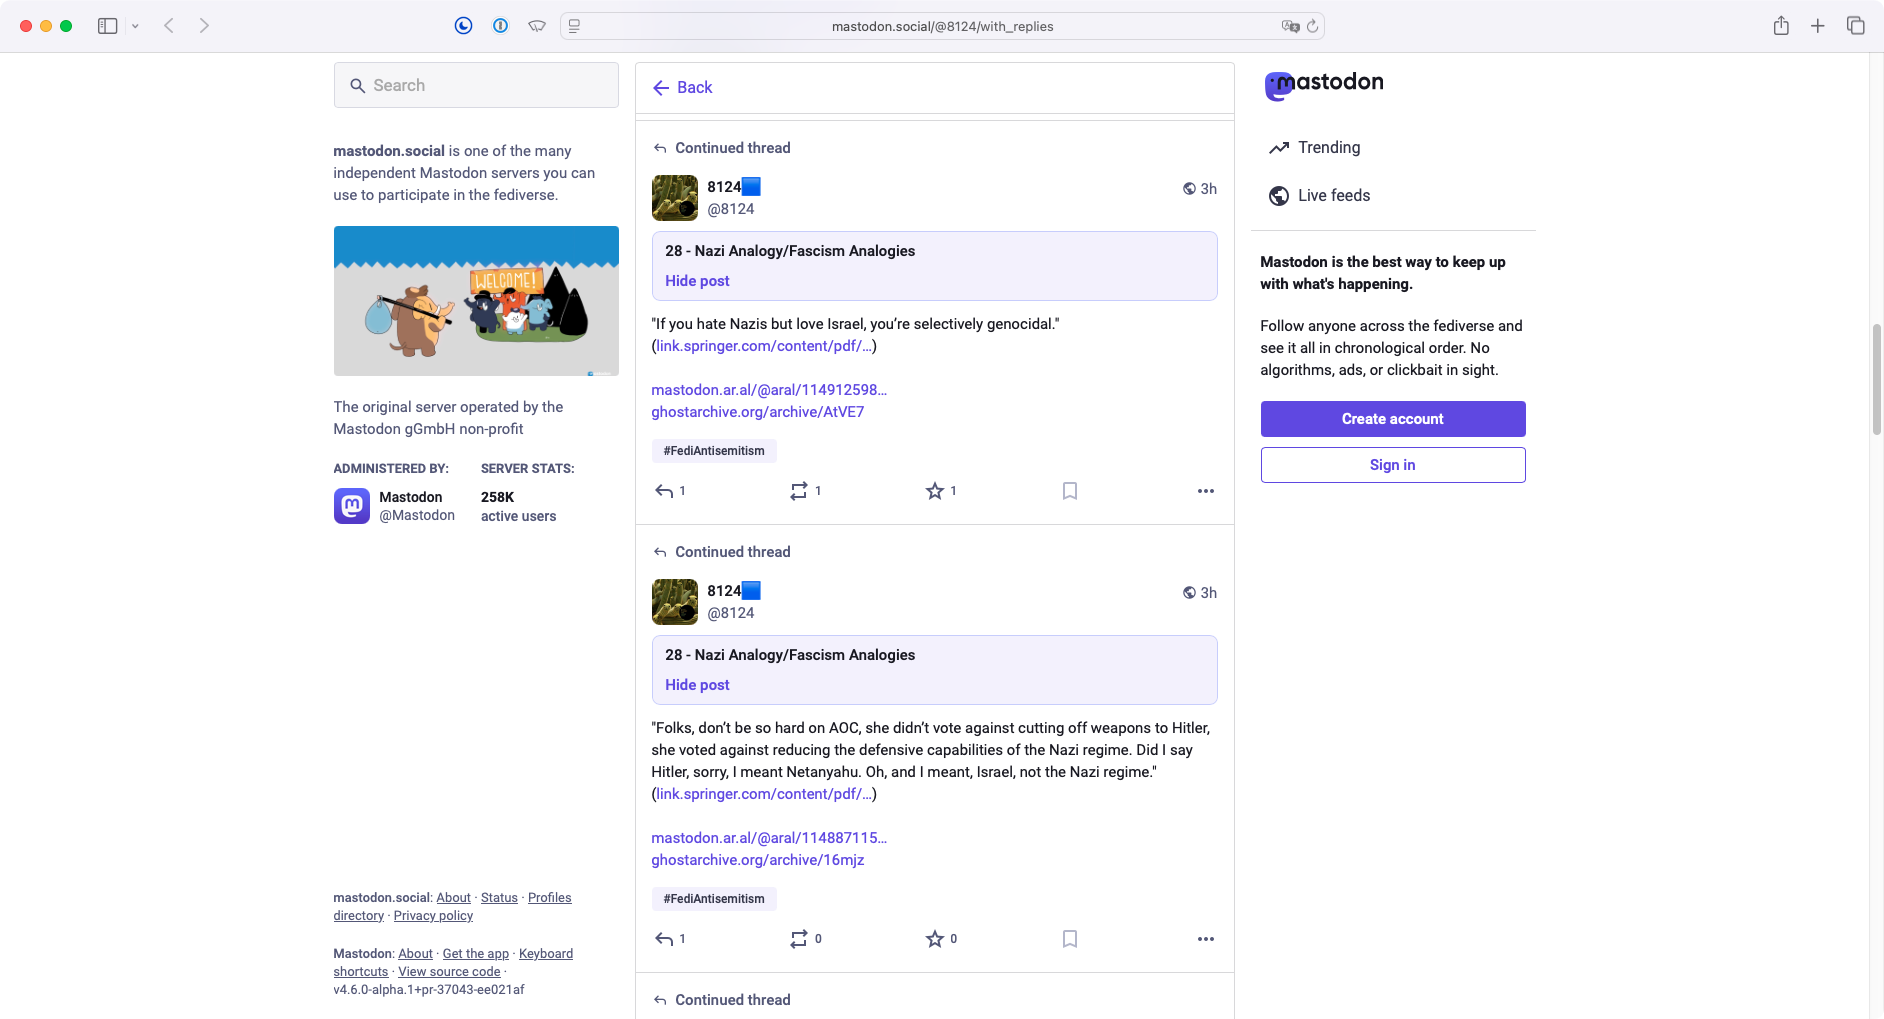Open Live feeds in the navigation
1884x1019 pixels.
[1320, 196]
